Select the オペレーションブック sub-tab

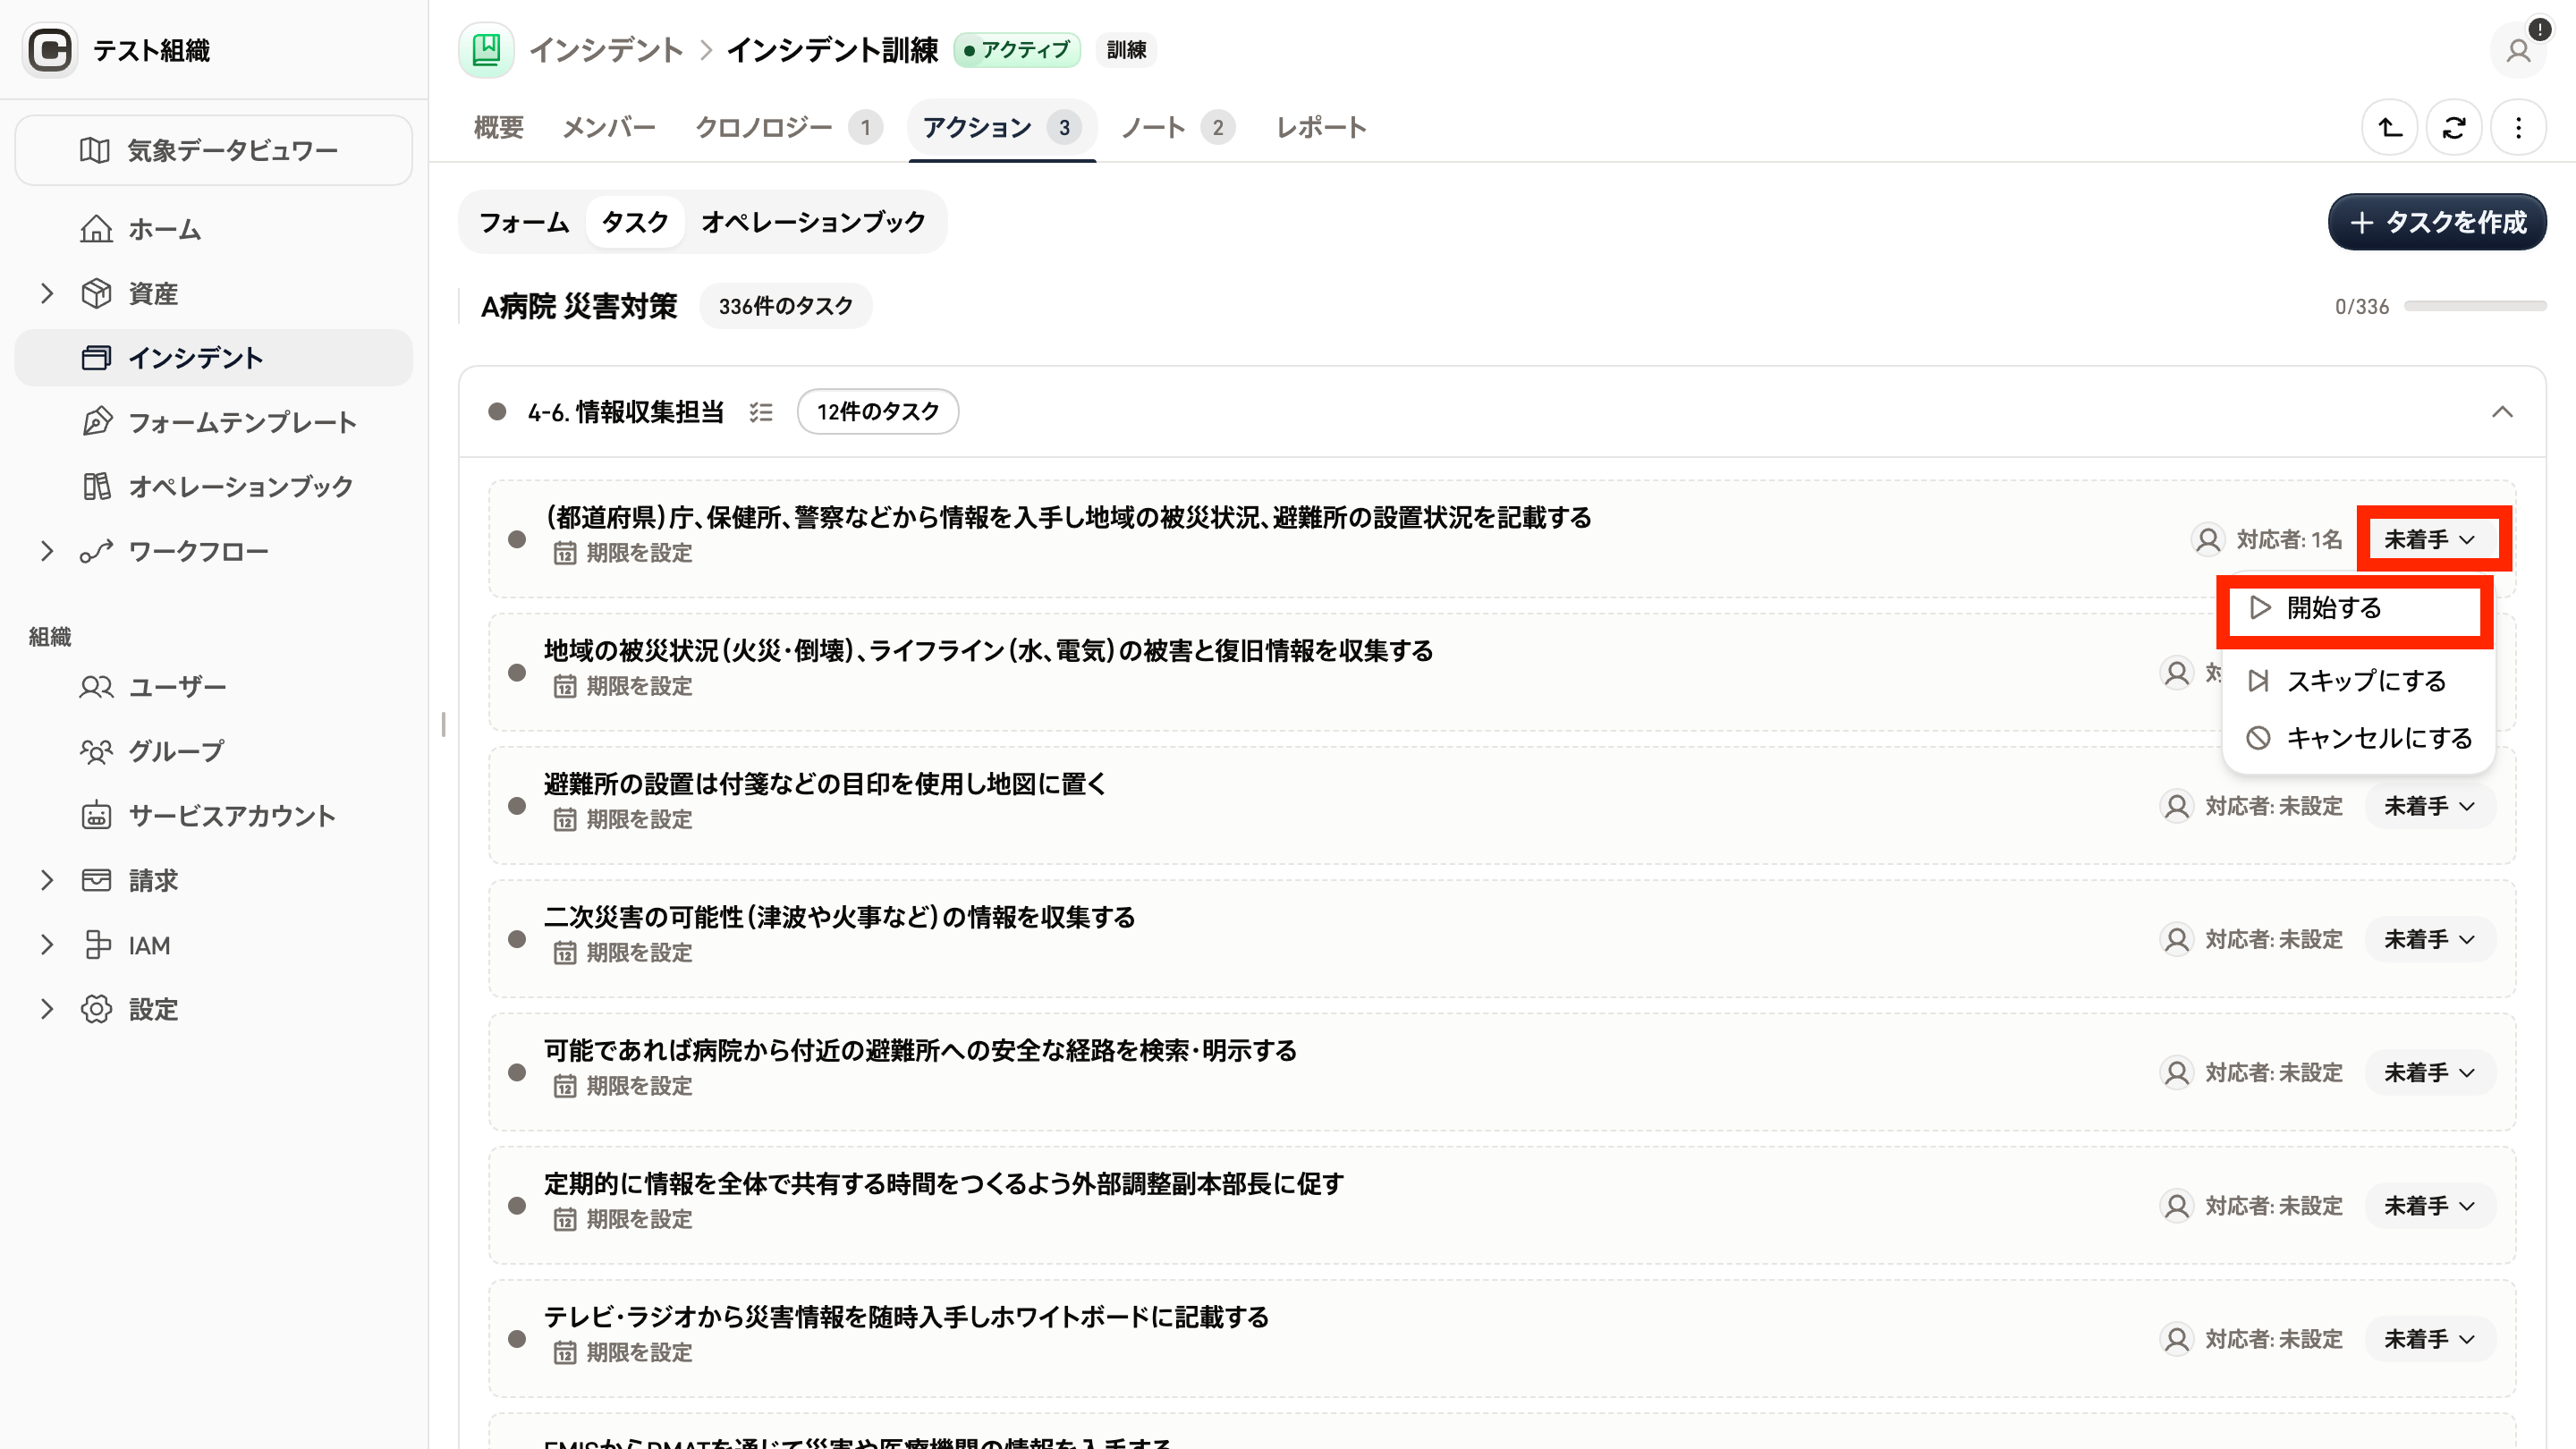(x=813, y=222)
